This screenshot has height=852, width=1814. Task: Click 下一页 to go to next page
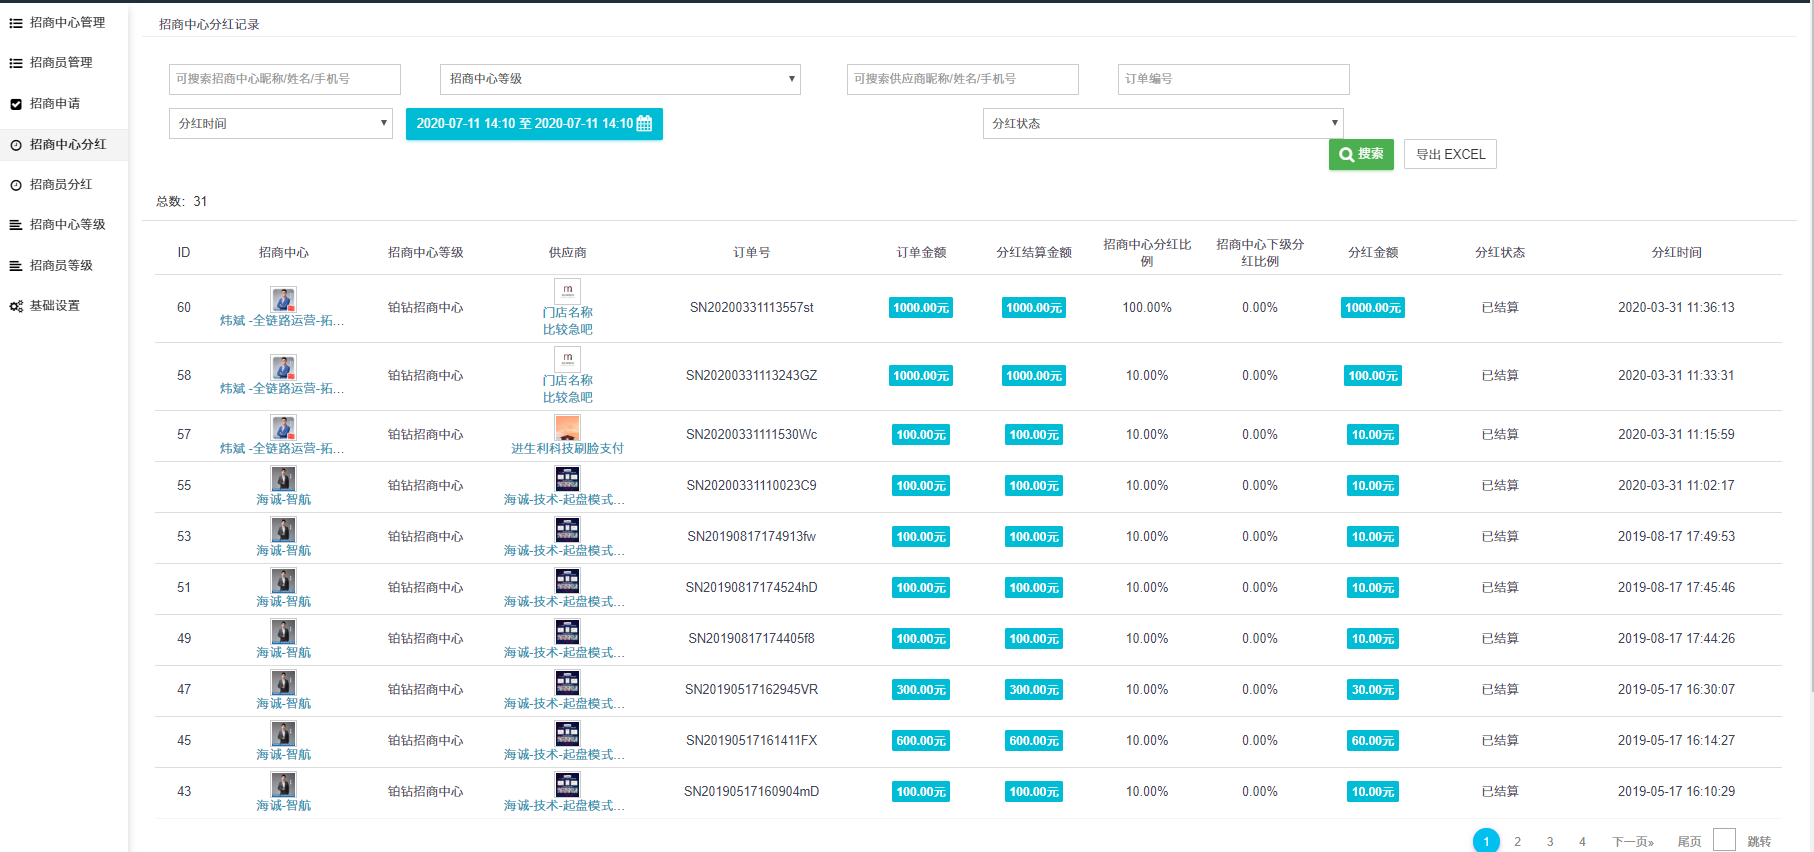pyautogui.click(x=1632, y=842)
